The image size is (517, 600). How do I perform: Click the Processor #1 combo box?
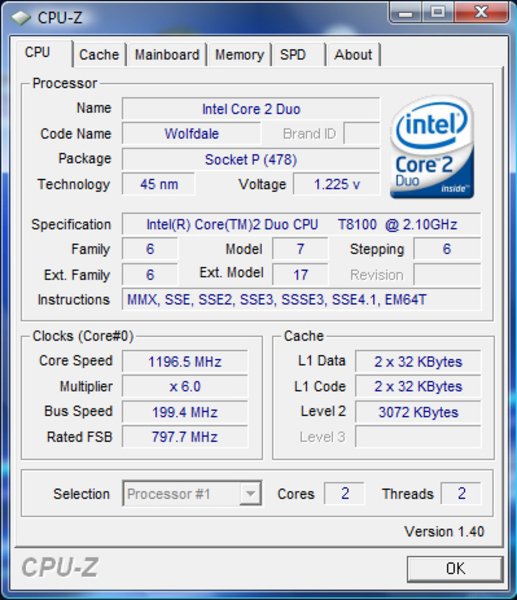192,494
